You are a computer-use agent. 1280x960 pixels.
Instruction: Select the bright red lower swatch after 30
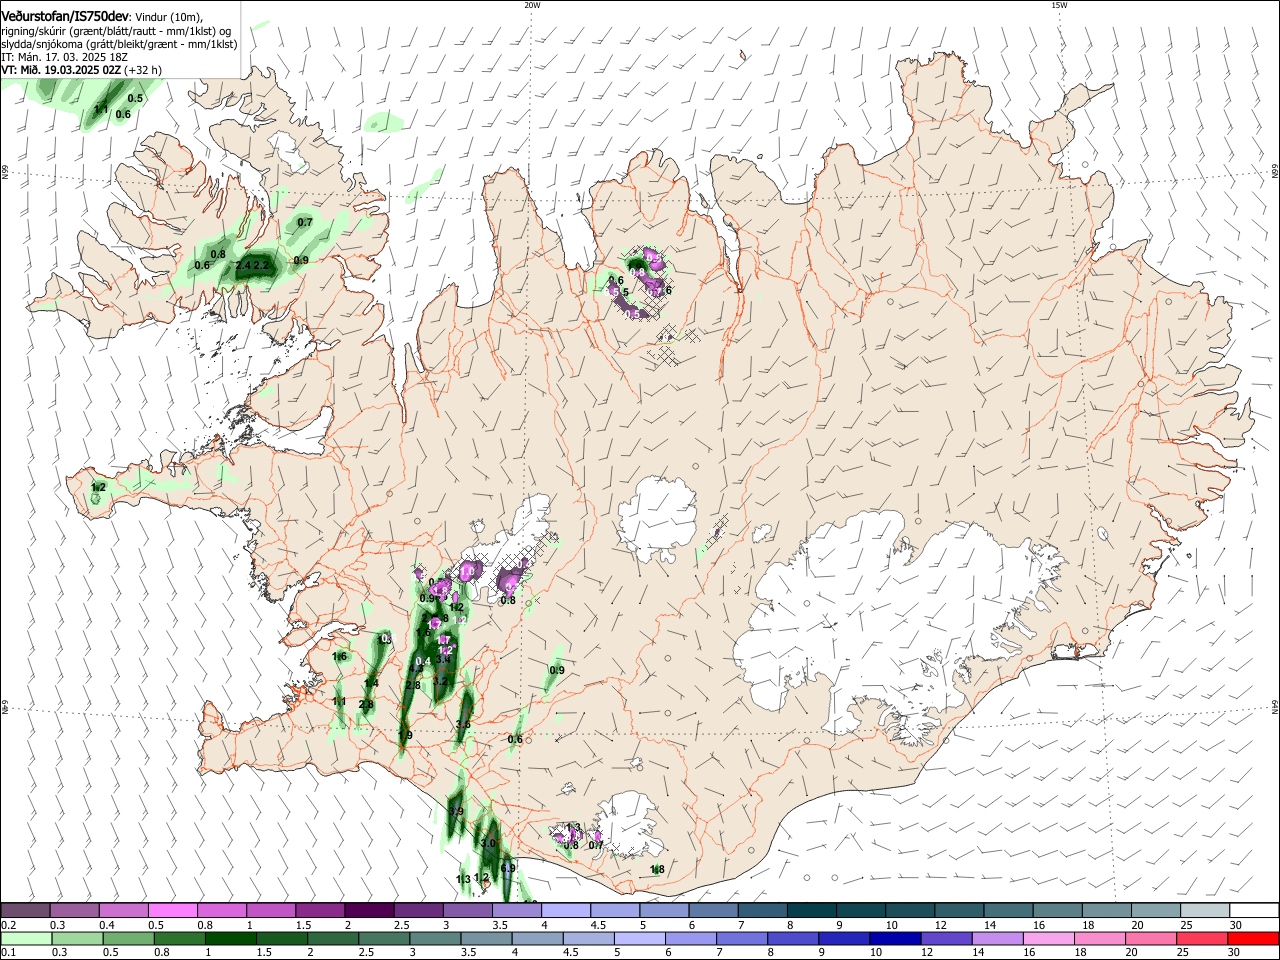1255,938
